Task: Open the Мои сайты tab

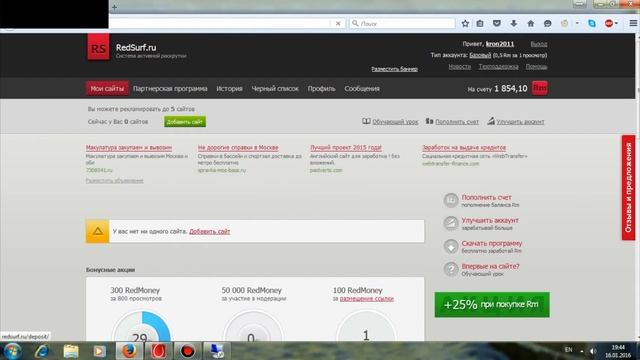Action: tap(107, 88)
